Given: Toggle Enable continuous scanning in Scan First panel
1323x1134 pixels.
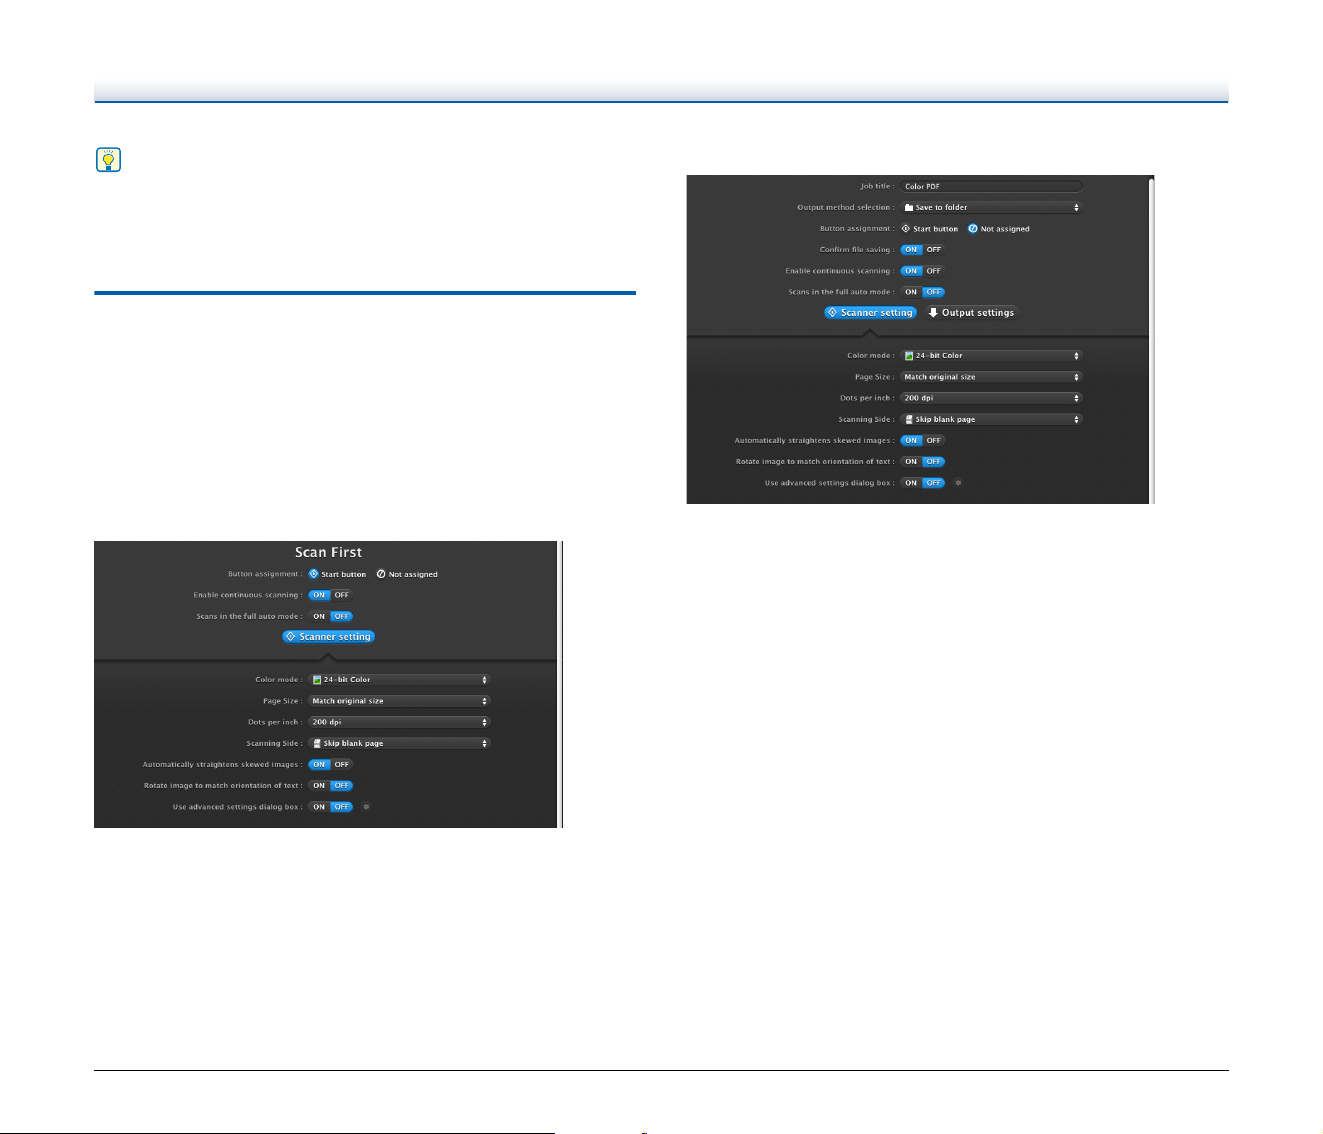Looking at the screenshot, I should pyautogui.click(x=330, y=595).
